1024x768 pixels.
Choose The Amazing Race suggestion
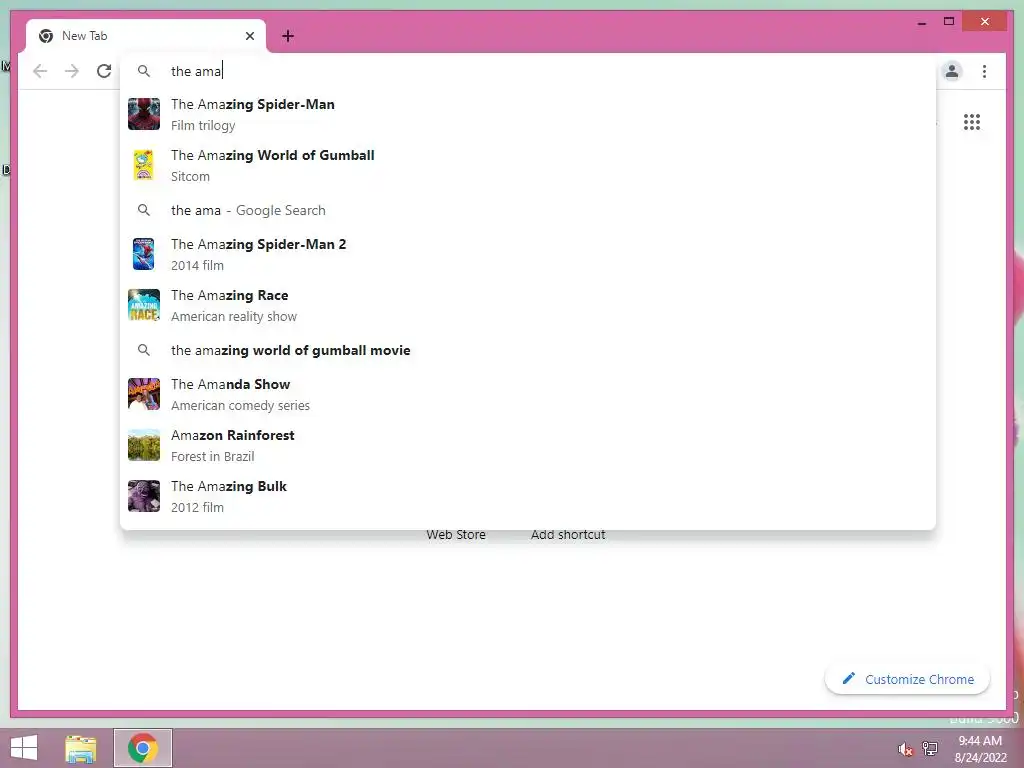click(528, 305)
